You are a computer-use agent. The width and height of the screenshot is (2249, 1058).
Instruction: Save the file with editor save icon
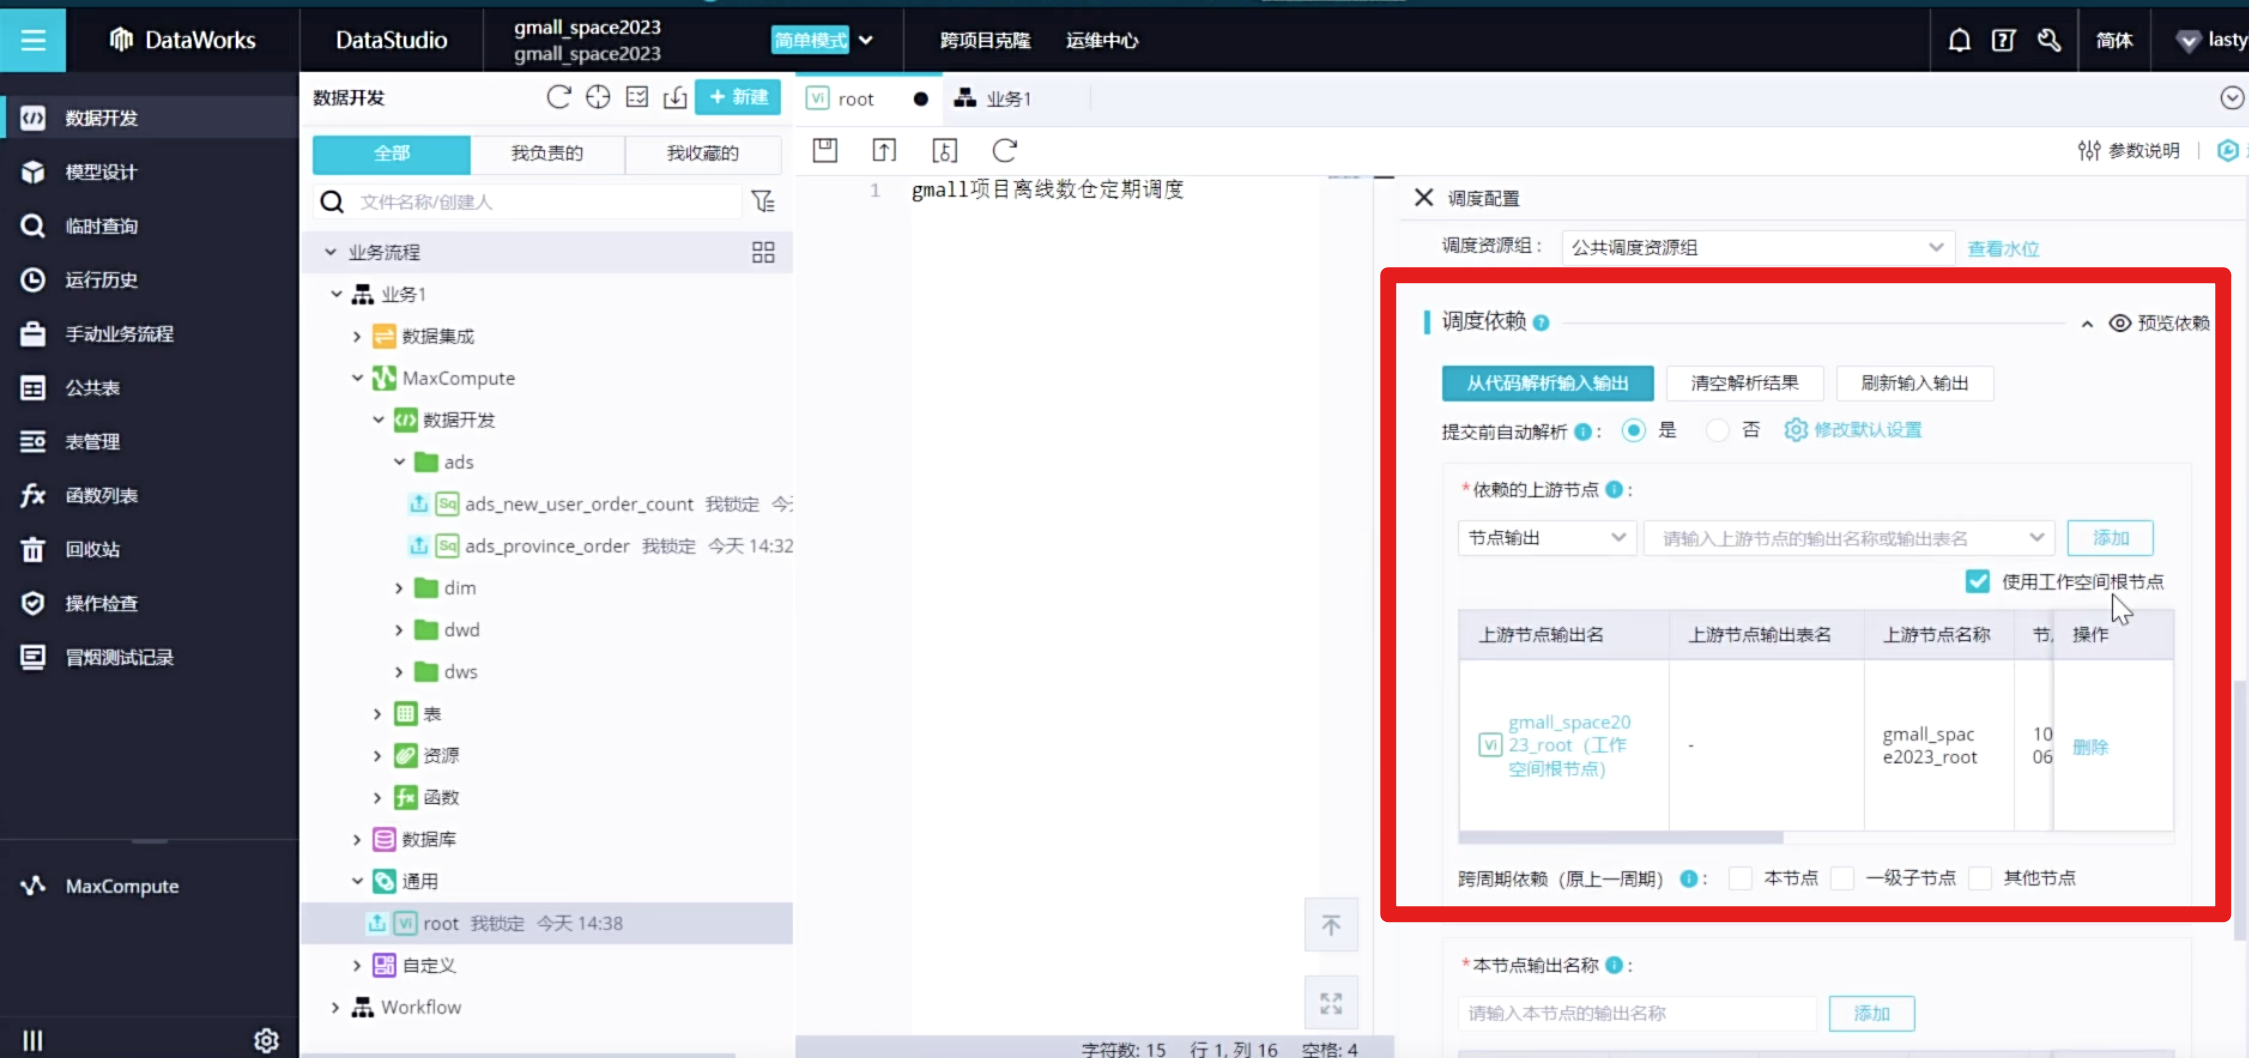coord(825,150)
